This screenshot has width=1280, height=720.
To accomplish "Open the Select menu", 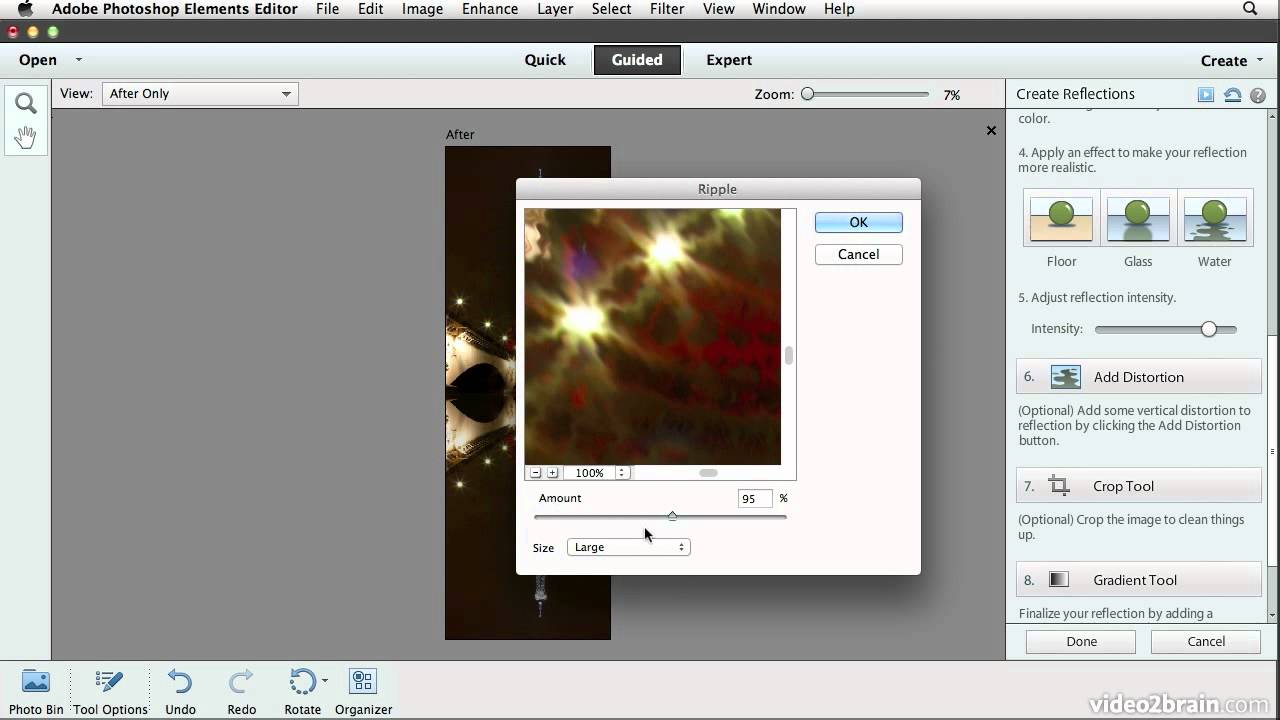I will coord(611,9).
